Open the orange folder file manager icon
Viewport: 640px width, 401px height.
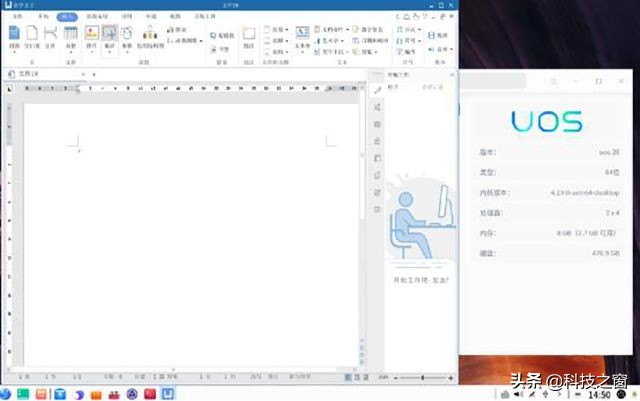[96, 394]
